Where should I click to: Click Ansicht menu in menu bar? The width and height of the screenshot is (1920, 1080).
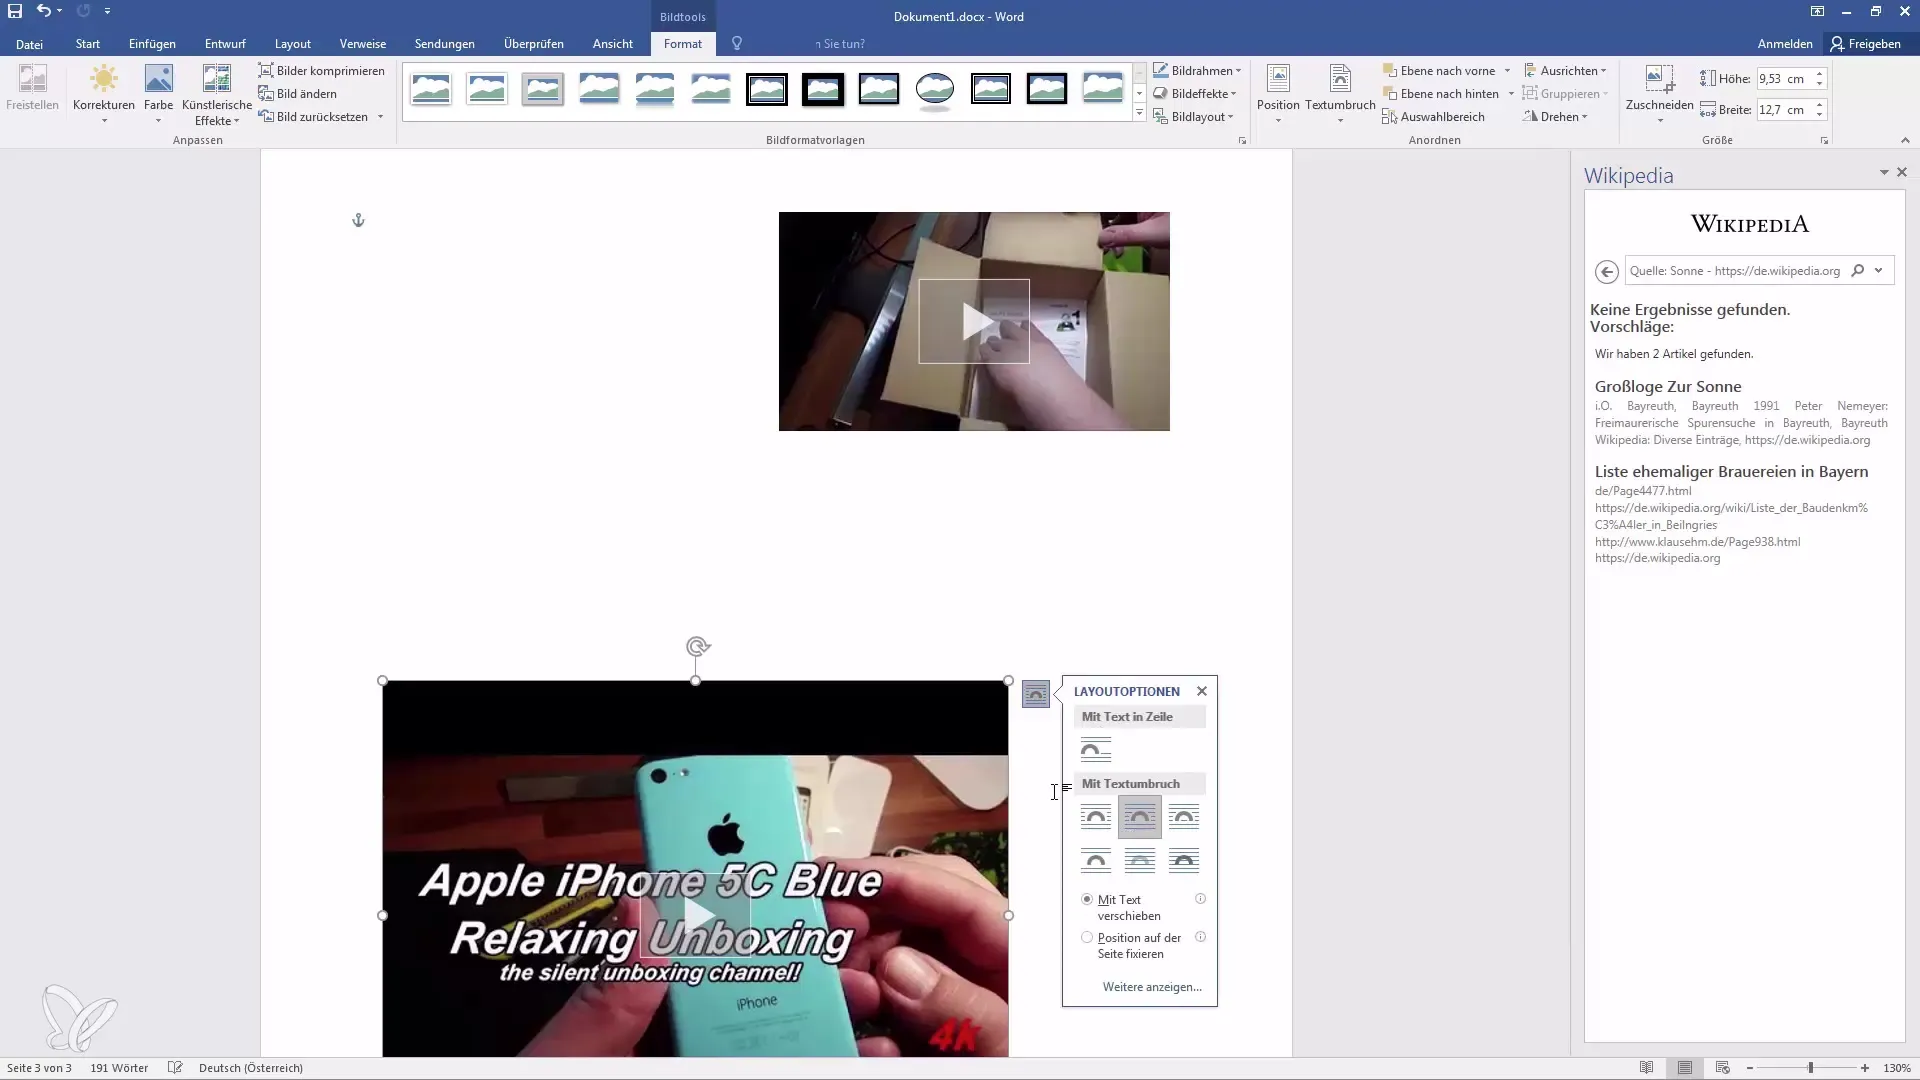point(613,44)
